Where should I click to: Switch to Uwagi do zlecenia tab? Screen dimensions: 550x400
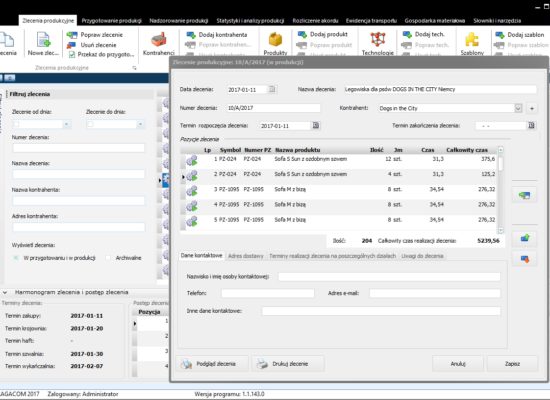[422, 256]
